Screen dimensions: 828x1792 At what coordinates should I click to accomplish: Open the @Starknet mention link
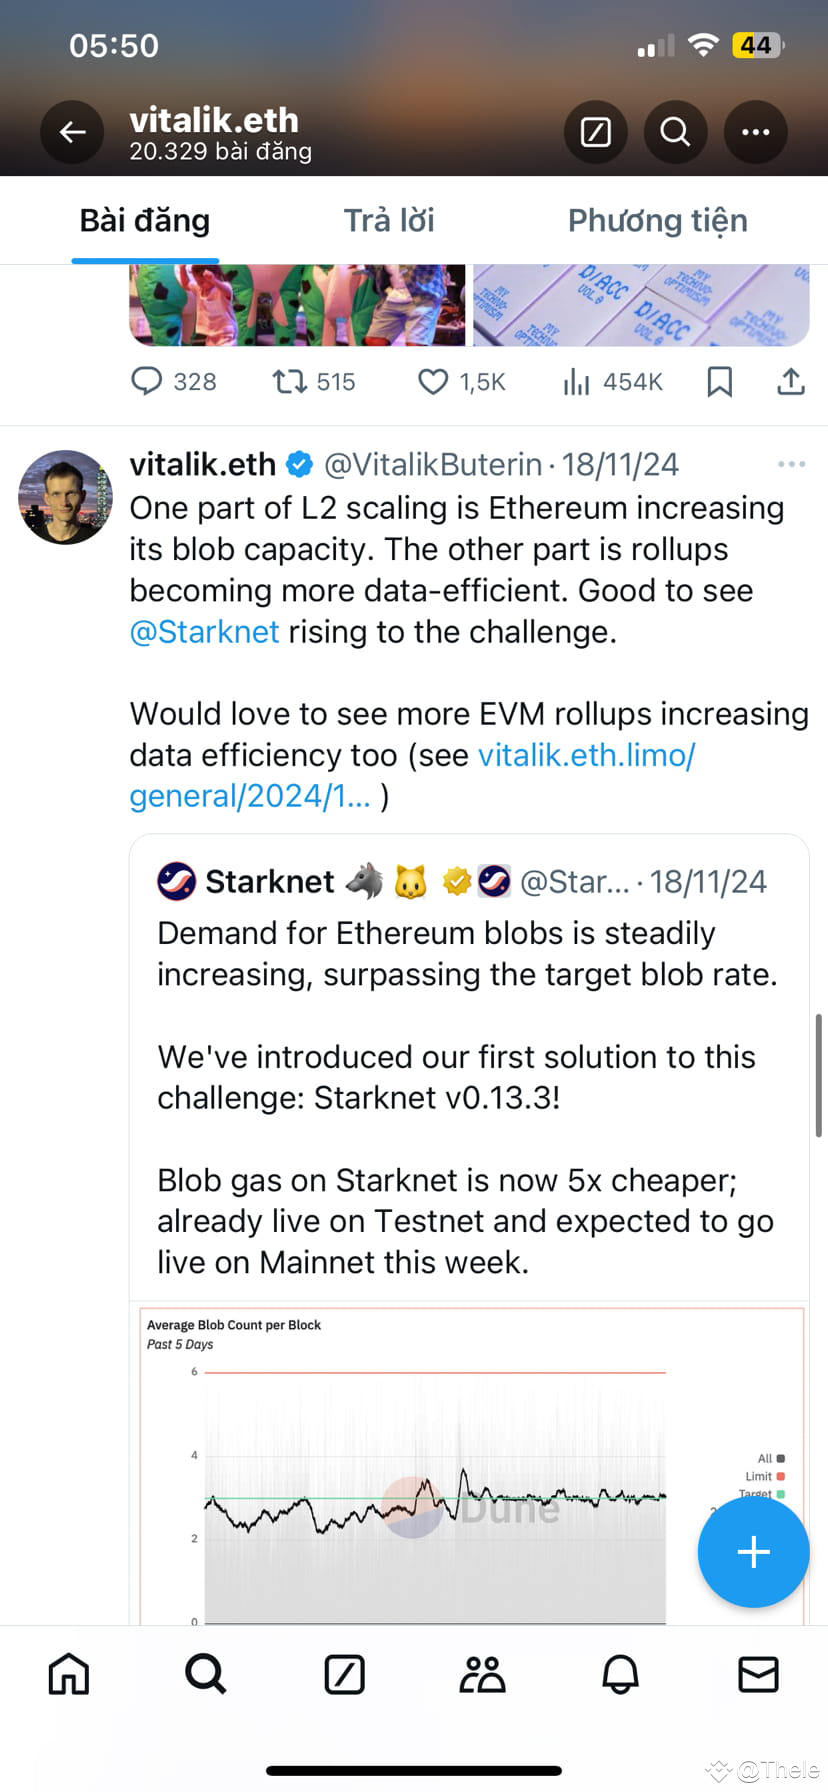tap(204, 631)
